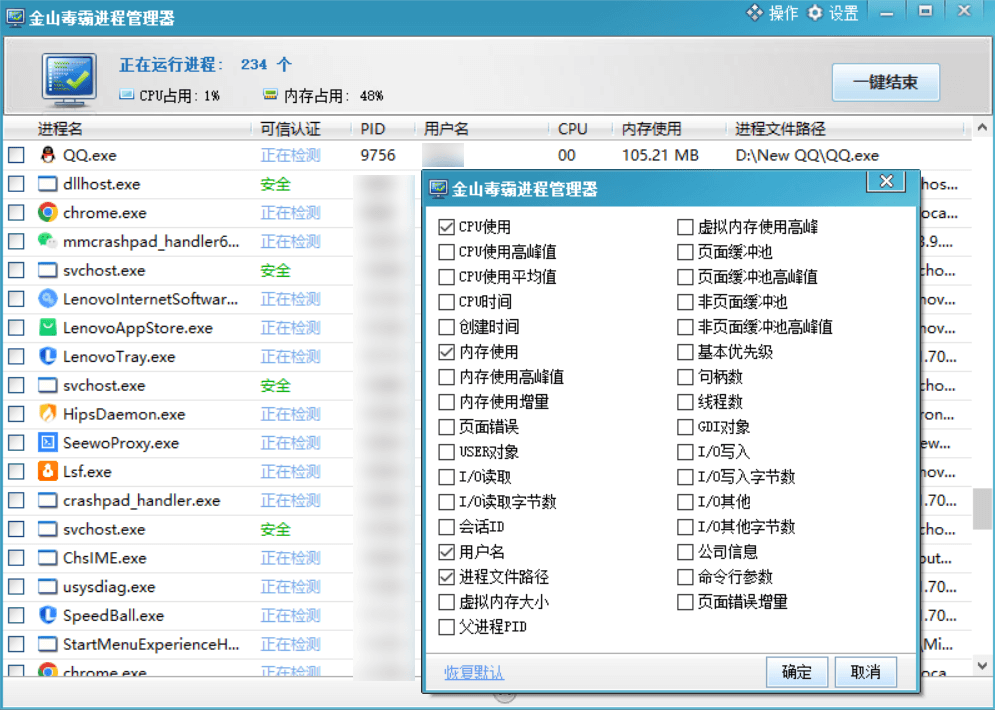Click the 恢复默认 link

(x=474, y=672)
